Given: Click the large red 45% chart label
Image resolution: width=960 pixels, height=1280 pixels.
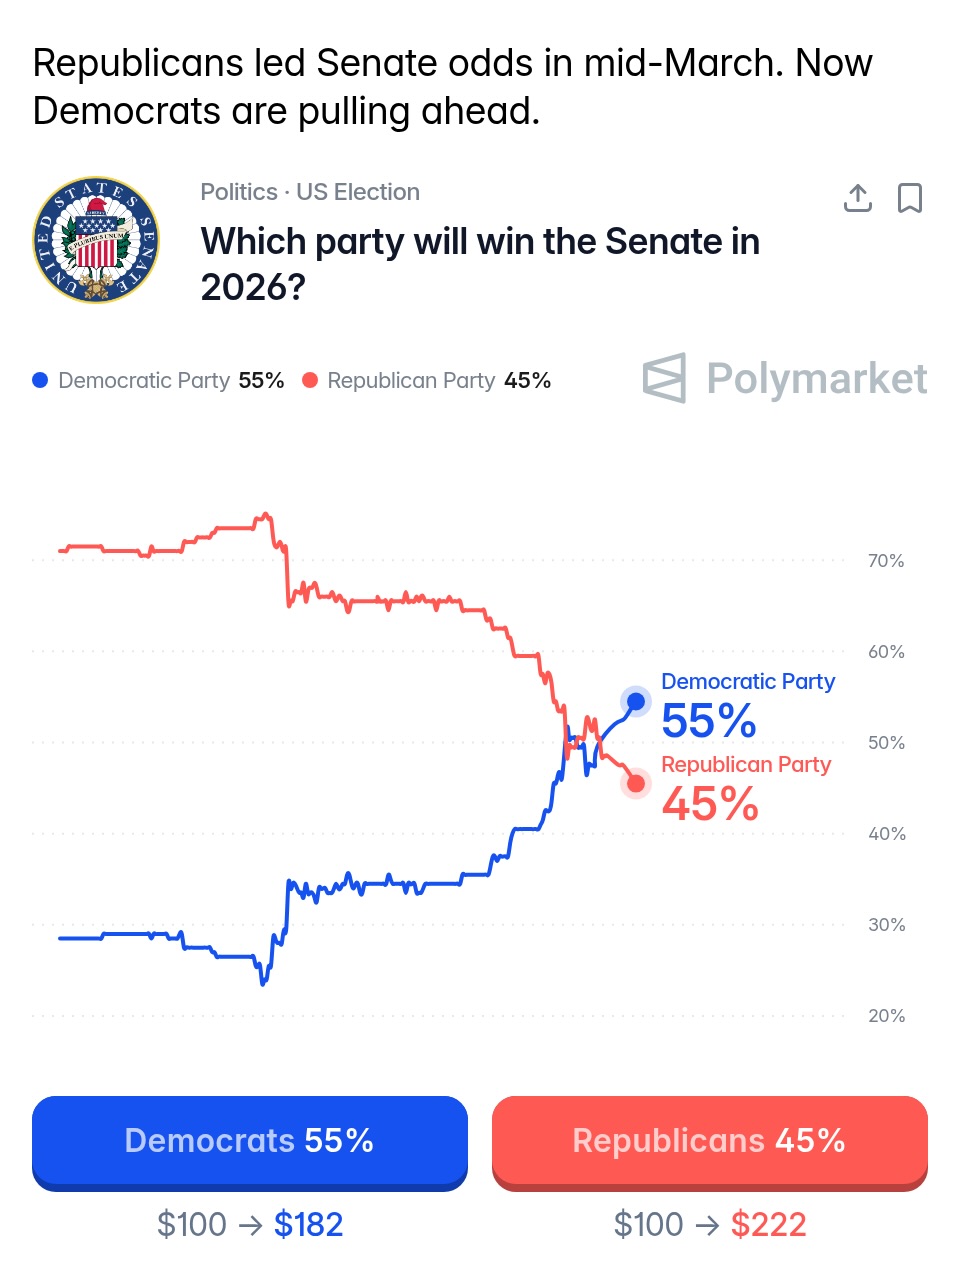Looking at the screenshot, I should click(710, 804).
